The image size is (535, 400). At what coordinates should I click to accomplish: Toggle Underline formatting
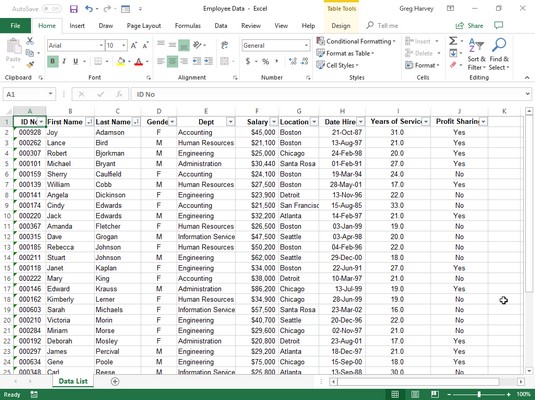75,61
